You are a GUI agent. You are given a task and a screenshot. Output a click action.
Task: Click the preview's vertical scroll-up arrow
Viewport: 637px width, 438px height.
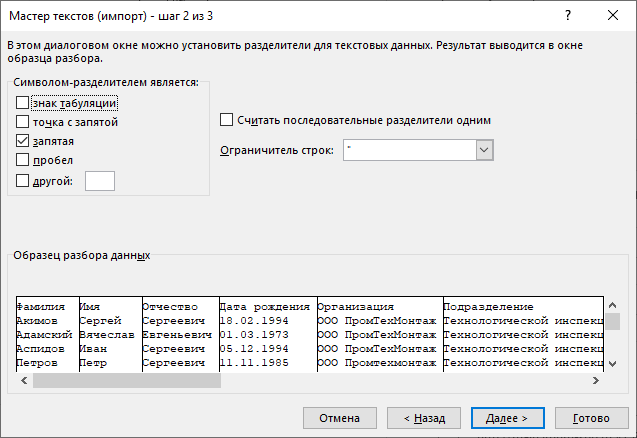pos(612,304)
